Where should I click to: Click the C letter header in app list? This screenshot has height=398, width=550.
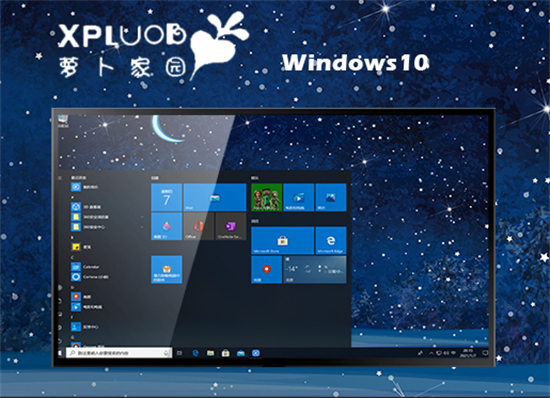(72, 257)
